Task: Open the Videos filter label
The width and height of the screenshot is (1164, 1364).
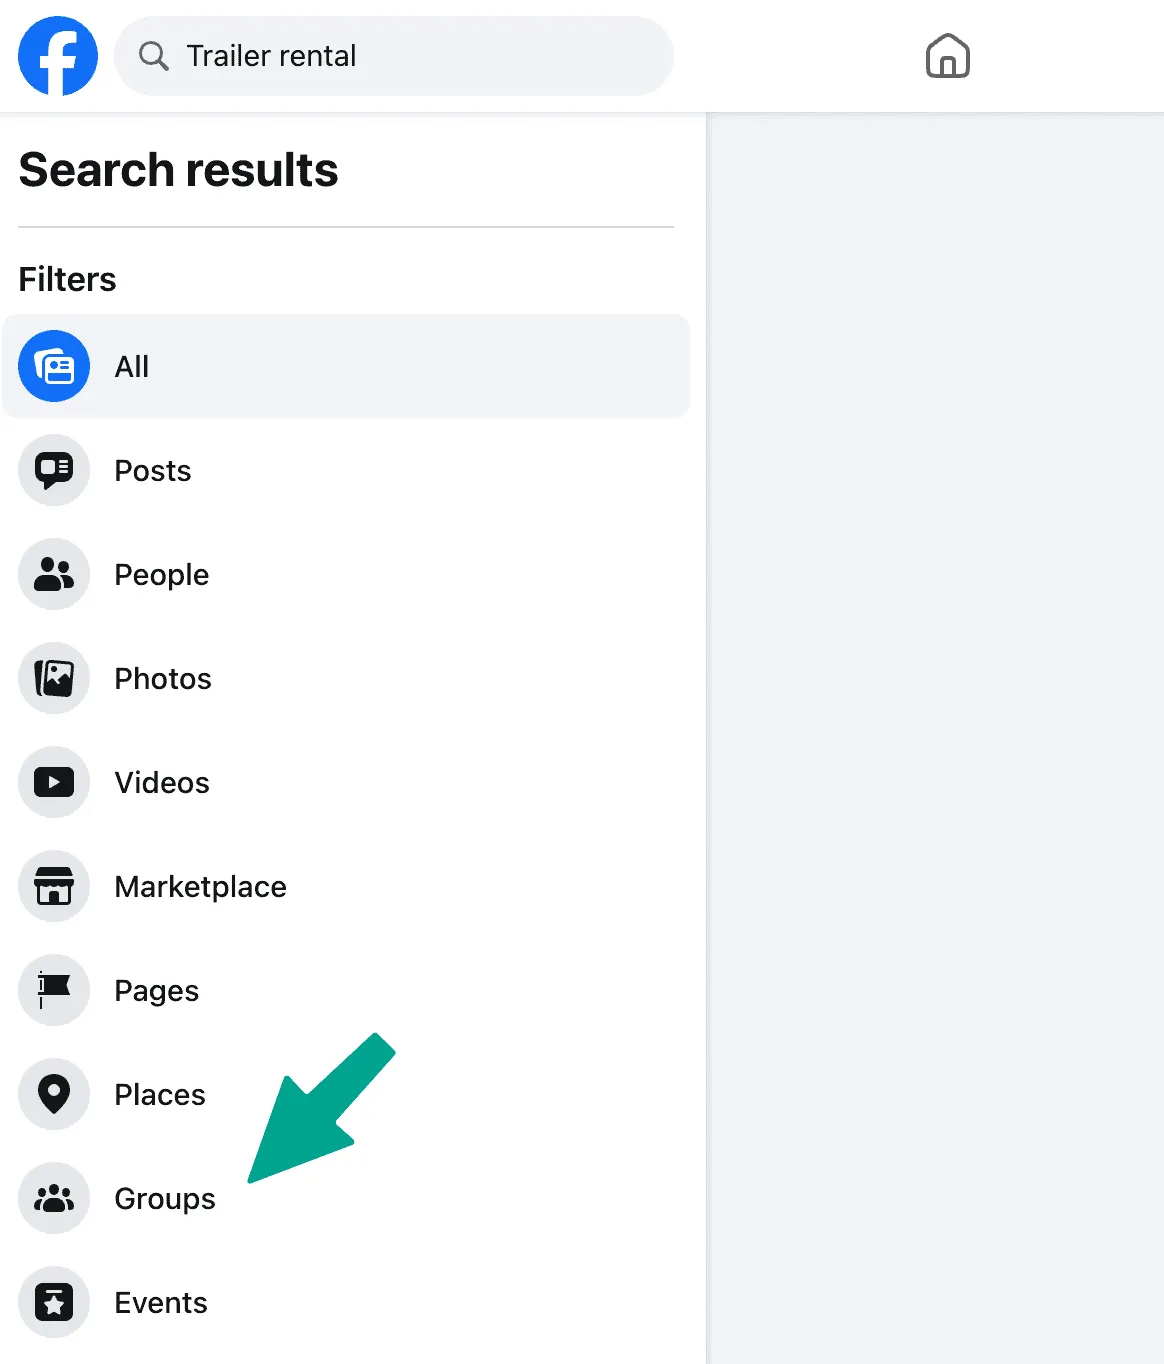Action: 162,783
